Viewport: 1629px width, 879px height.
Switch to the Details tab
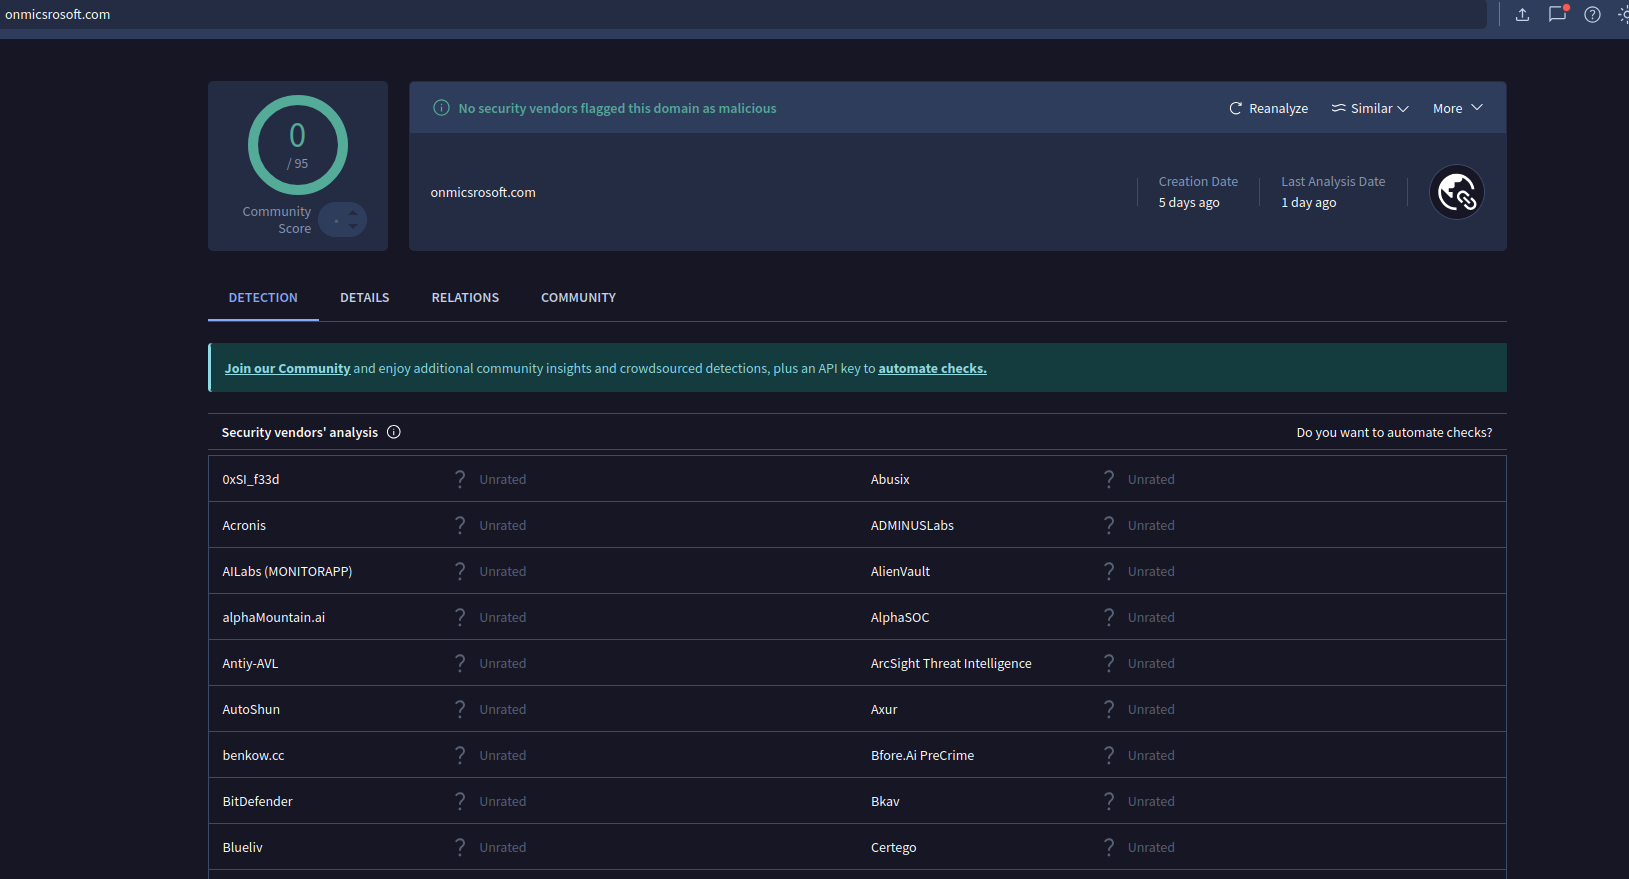[x=364, y=298]
